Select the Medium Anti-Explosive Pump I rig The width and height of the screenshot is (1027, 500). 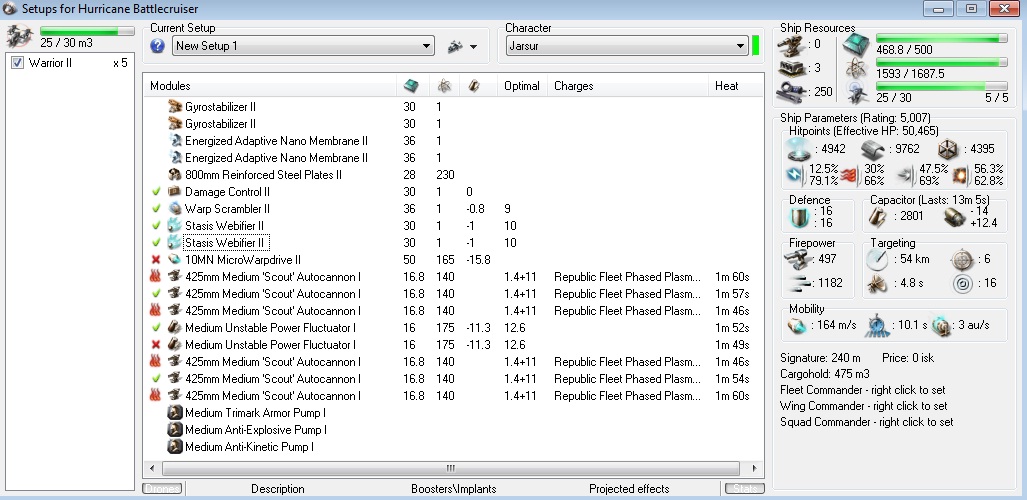coord(453,431)
